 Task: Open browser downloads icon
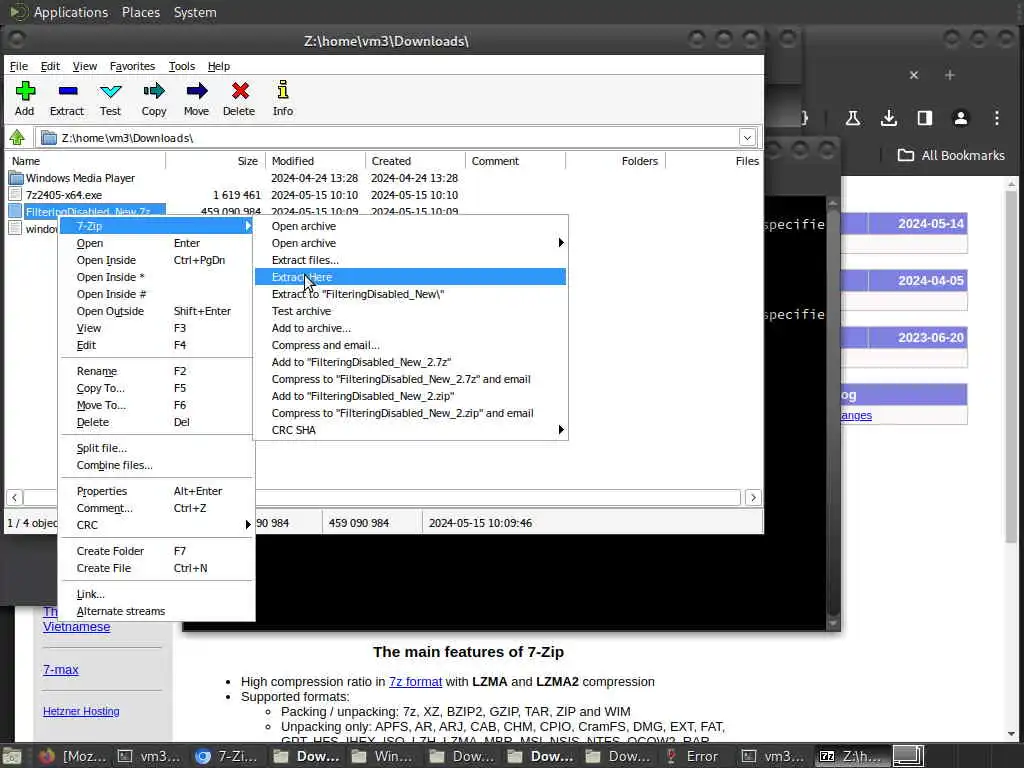coord(888,118)
